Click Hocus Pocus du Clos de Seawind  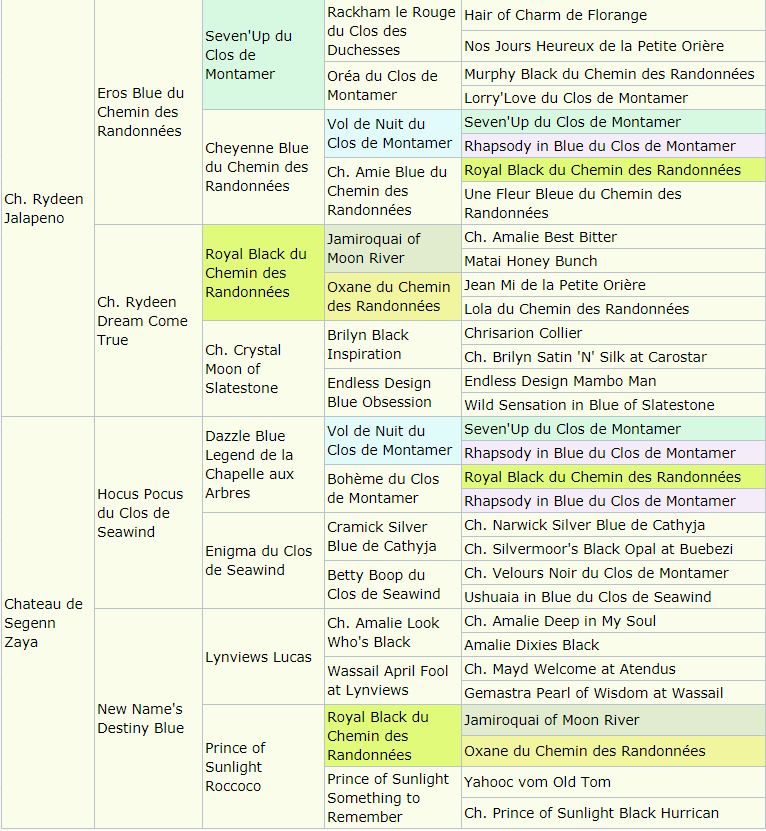[148, 512]
